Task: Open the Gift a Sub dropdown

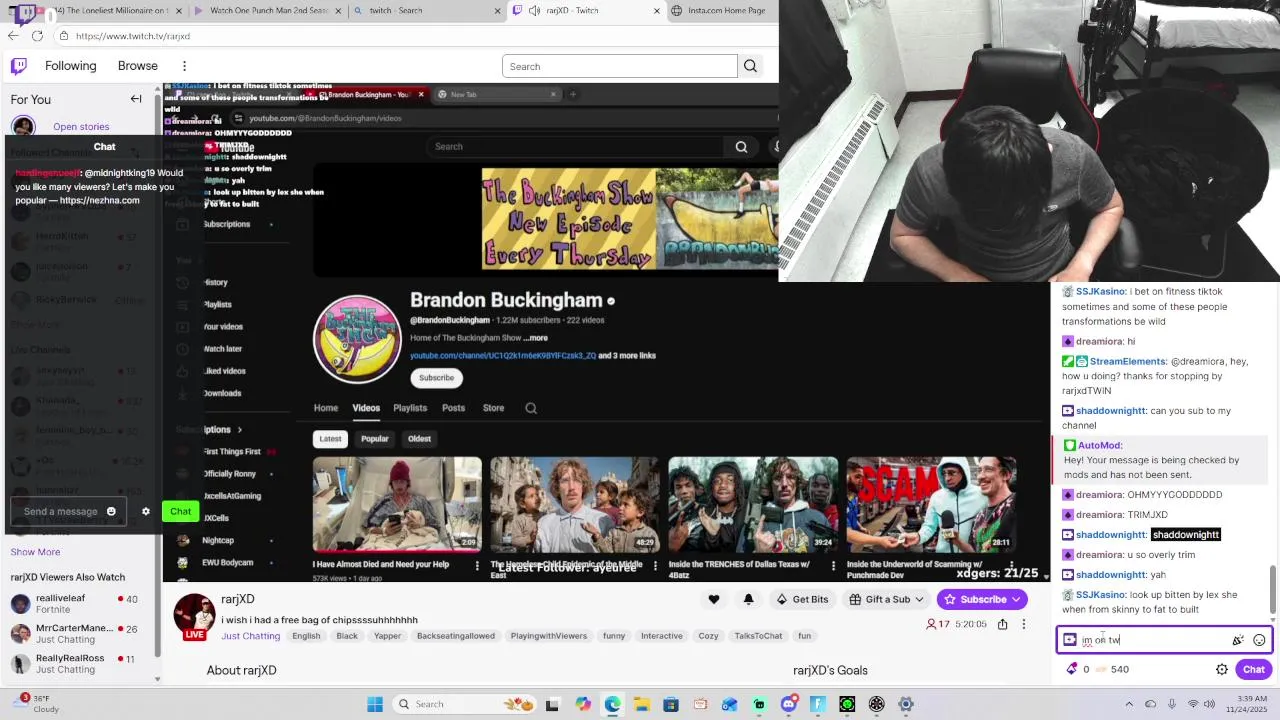Action: [886, 599]
